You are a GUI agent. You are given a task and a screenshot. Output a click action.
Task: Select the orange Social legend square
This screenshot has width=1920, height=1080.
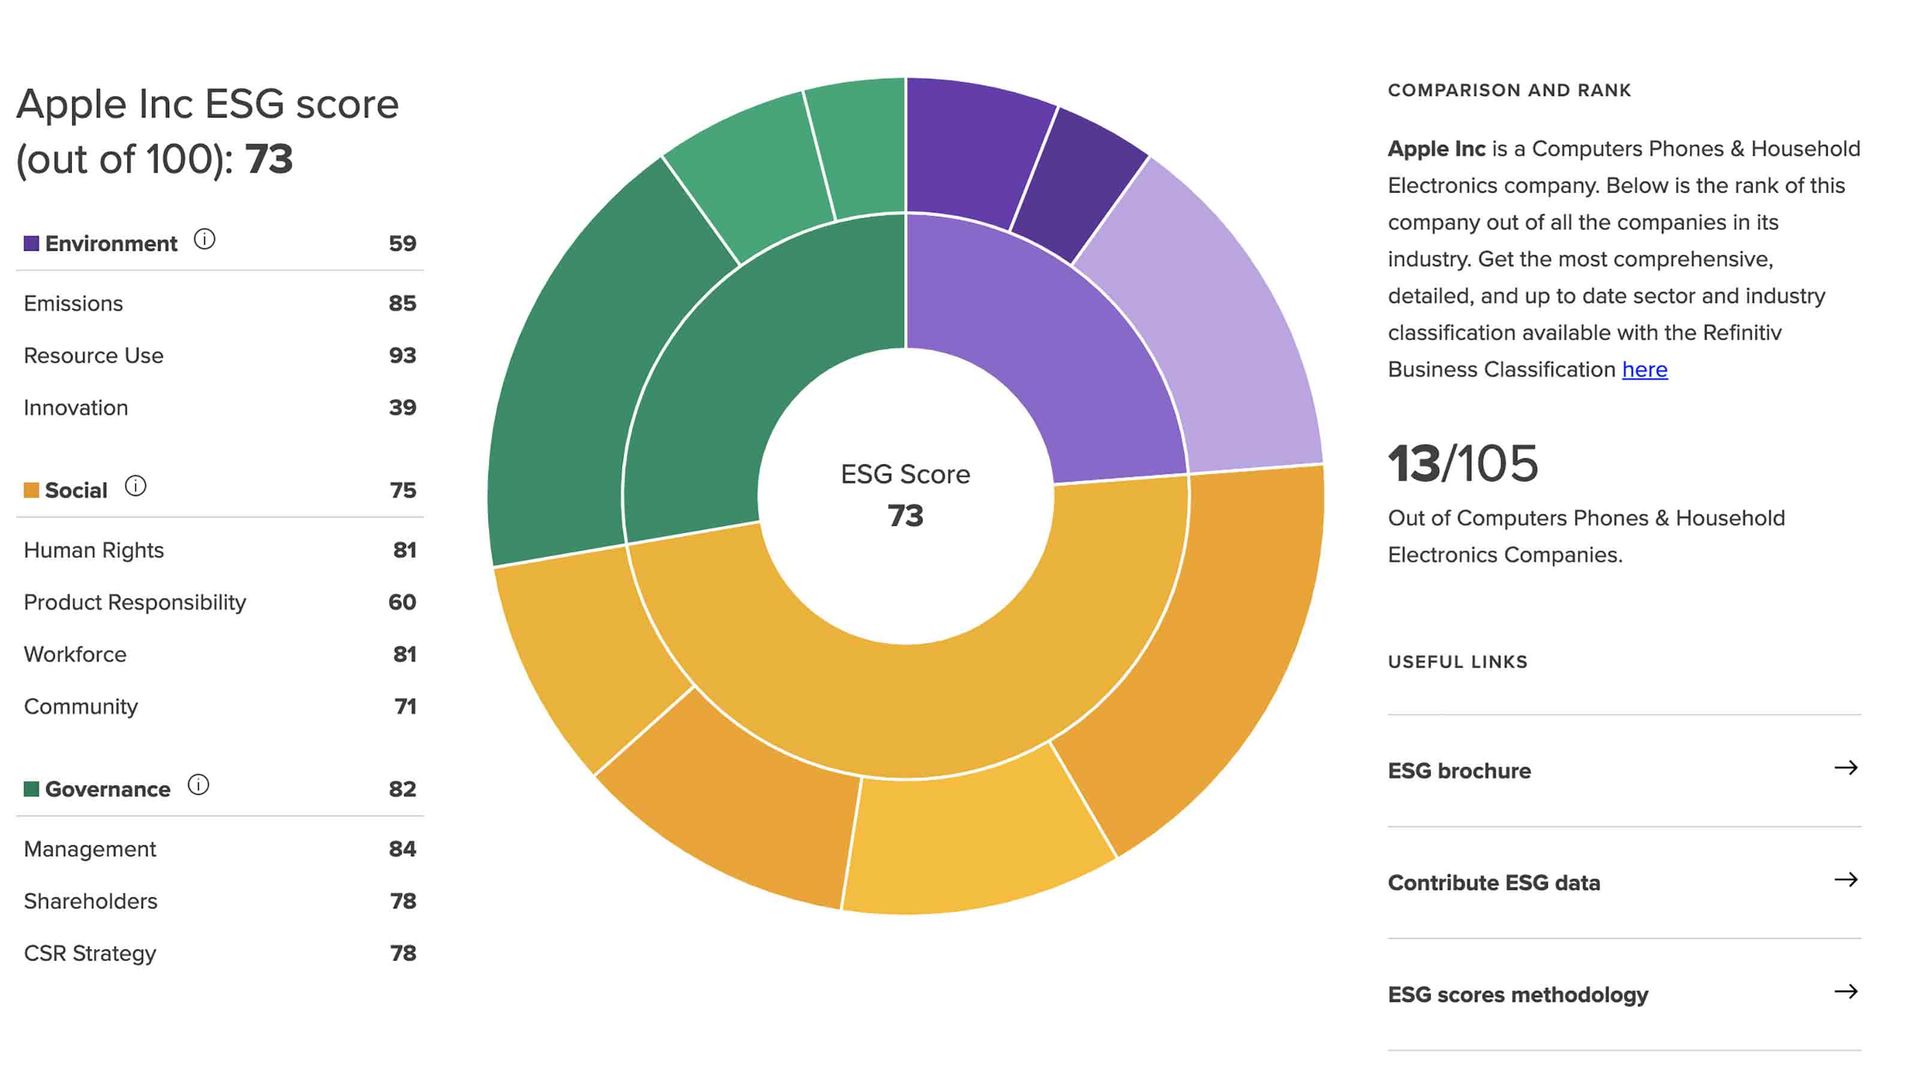(29, 489)
